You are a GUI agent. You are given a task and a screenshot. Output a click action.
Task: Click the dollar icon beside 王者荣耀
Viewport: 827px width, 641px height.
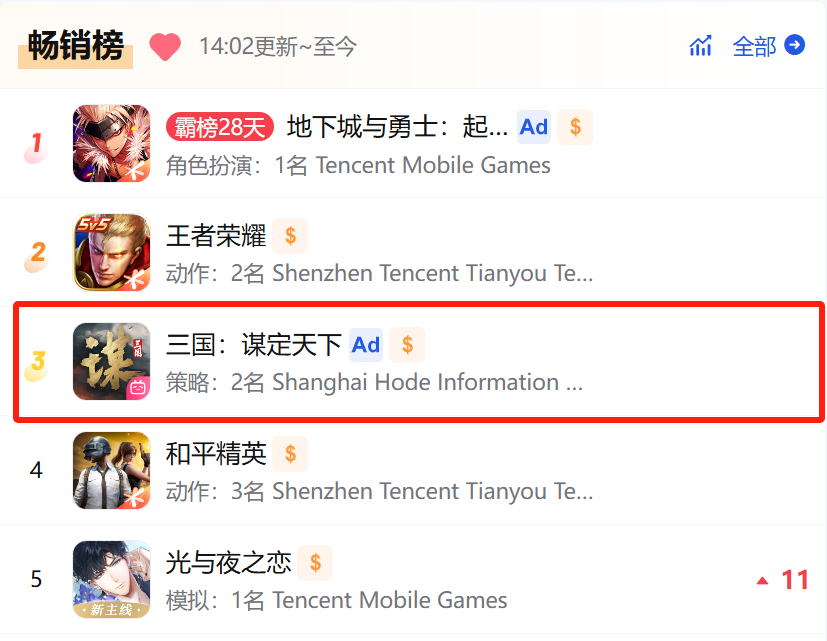(290, 236)
